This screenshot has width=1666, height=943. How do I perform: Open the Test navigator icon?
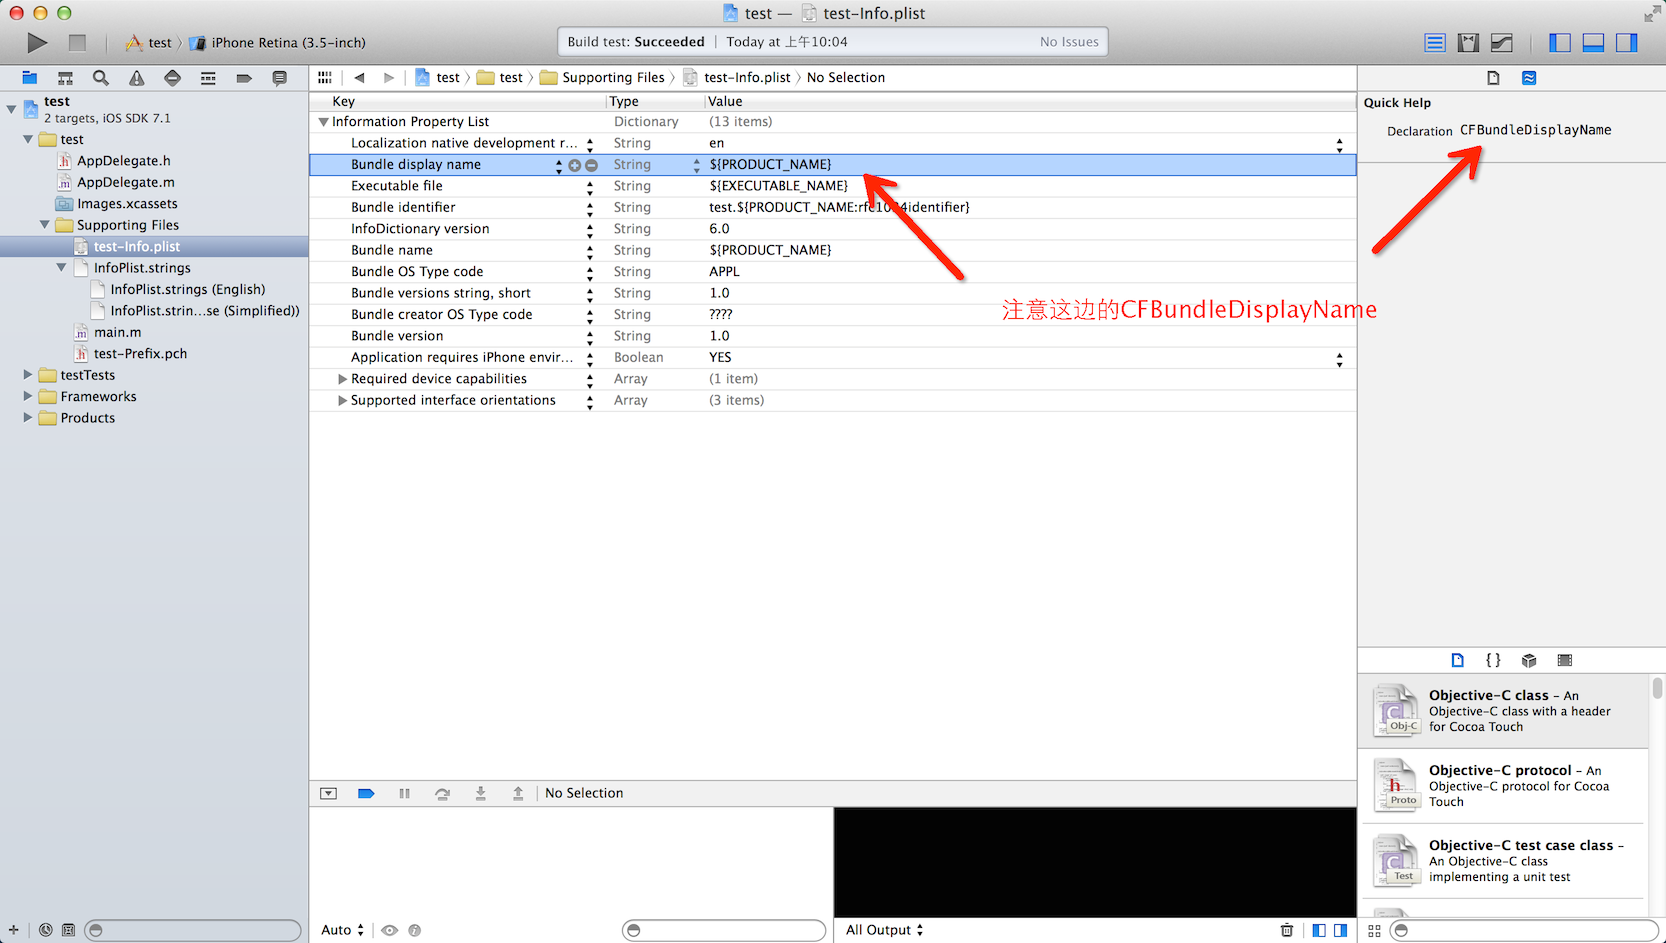pos(172,78)
